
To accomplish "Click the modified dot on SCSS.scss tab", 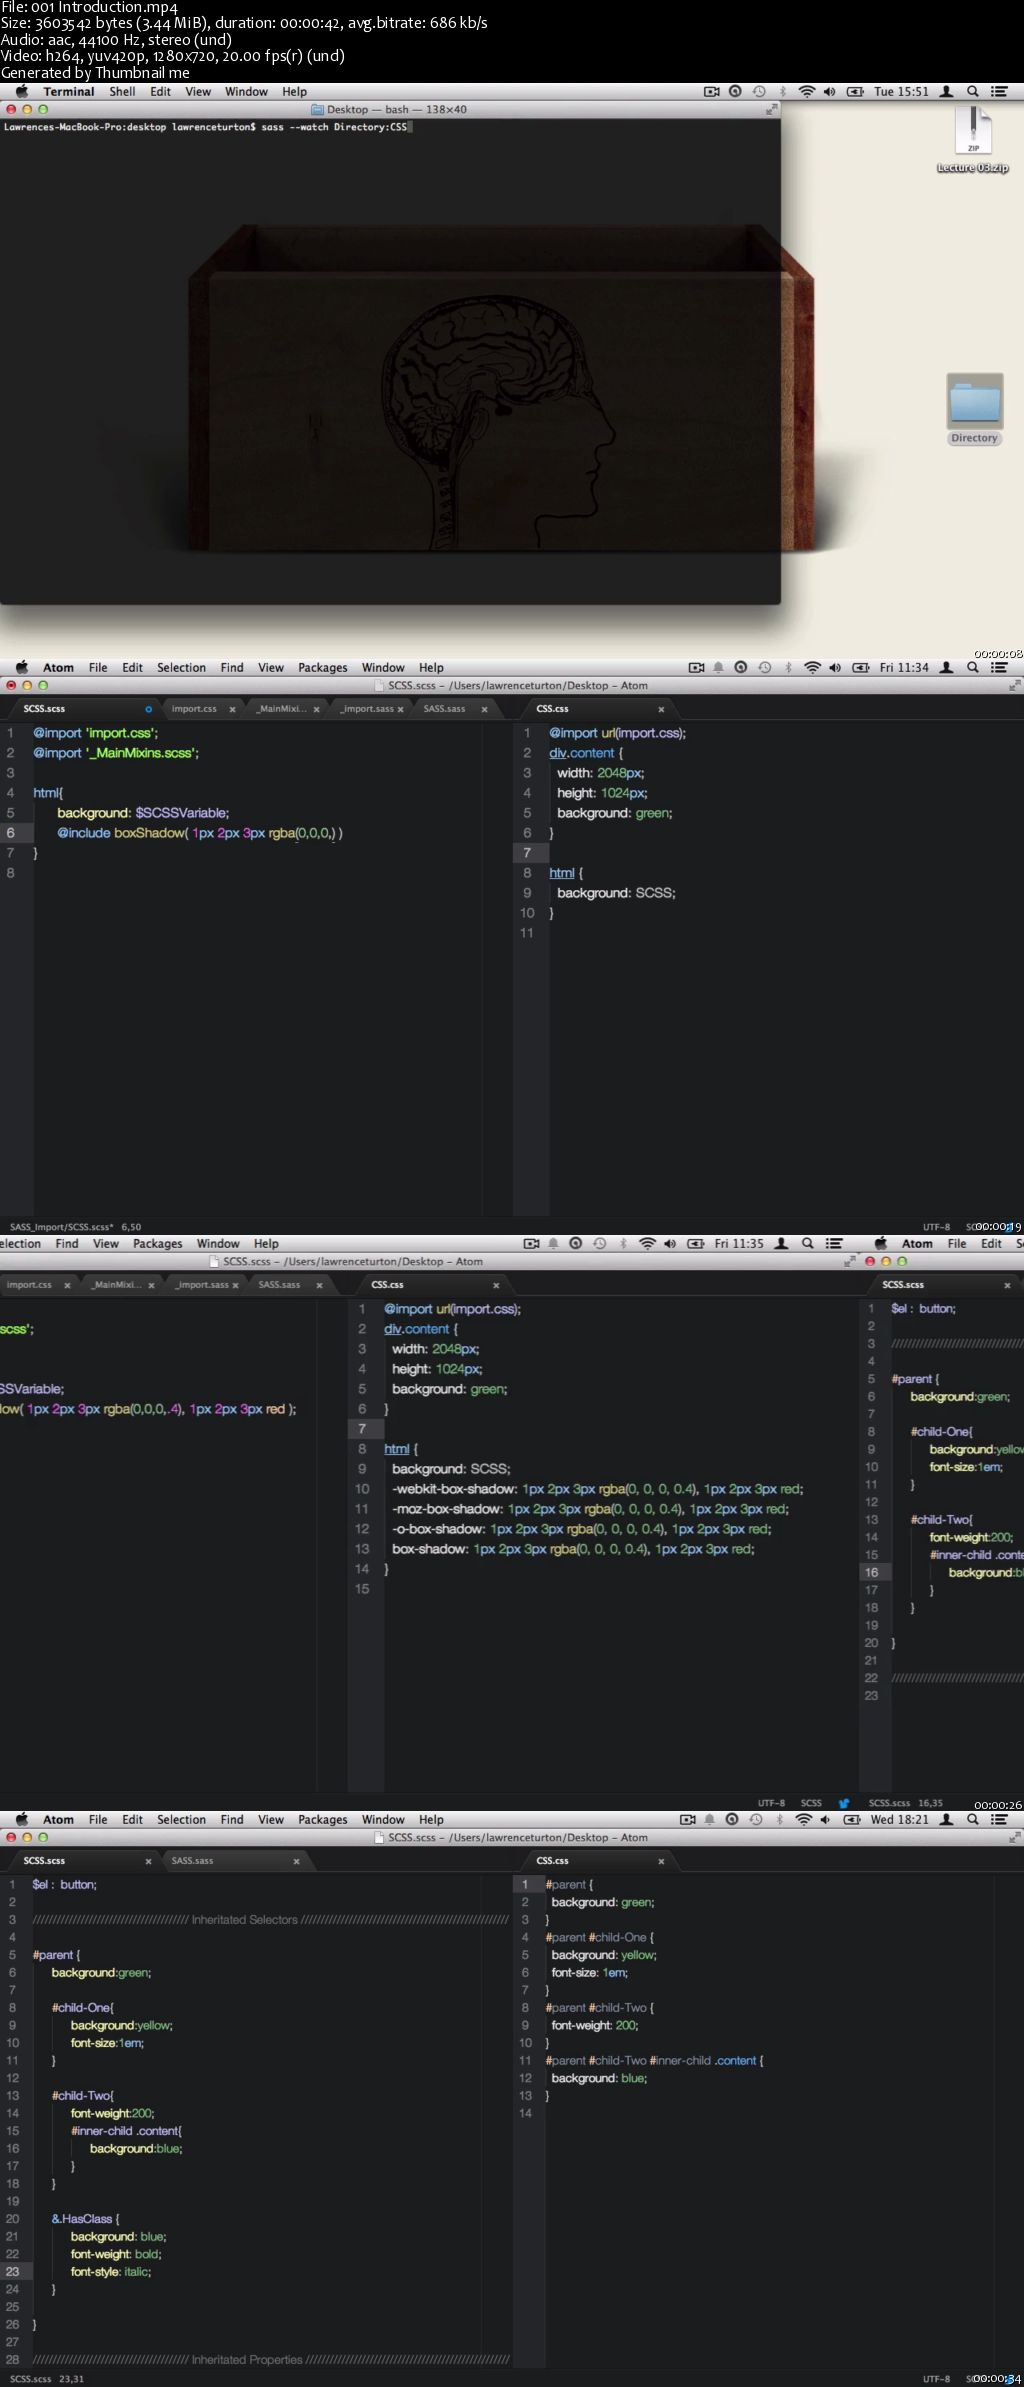I will [148, 709].
